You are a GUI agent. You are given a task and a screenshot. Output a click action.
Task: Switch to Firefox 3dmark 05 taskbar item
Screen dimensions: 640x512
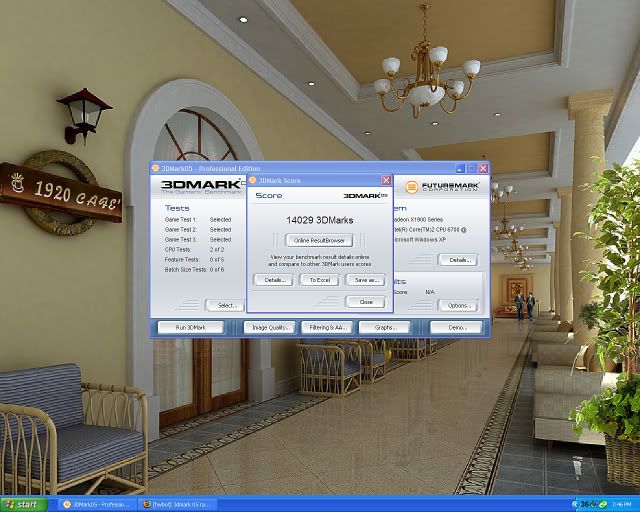(x=177, y=505)
